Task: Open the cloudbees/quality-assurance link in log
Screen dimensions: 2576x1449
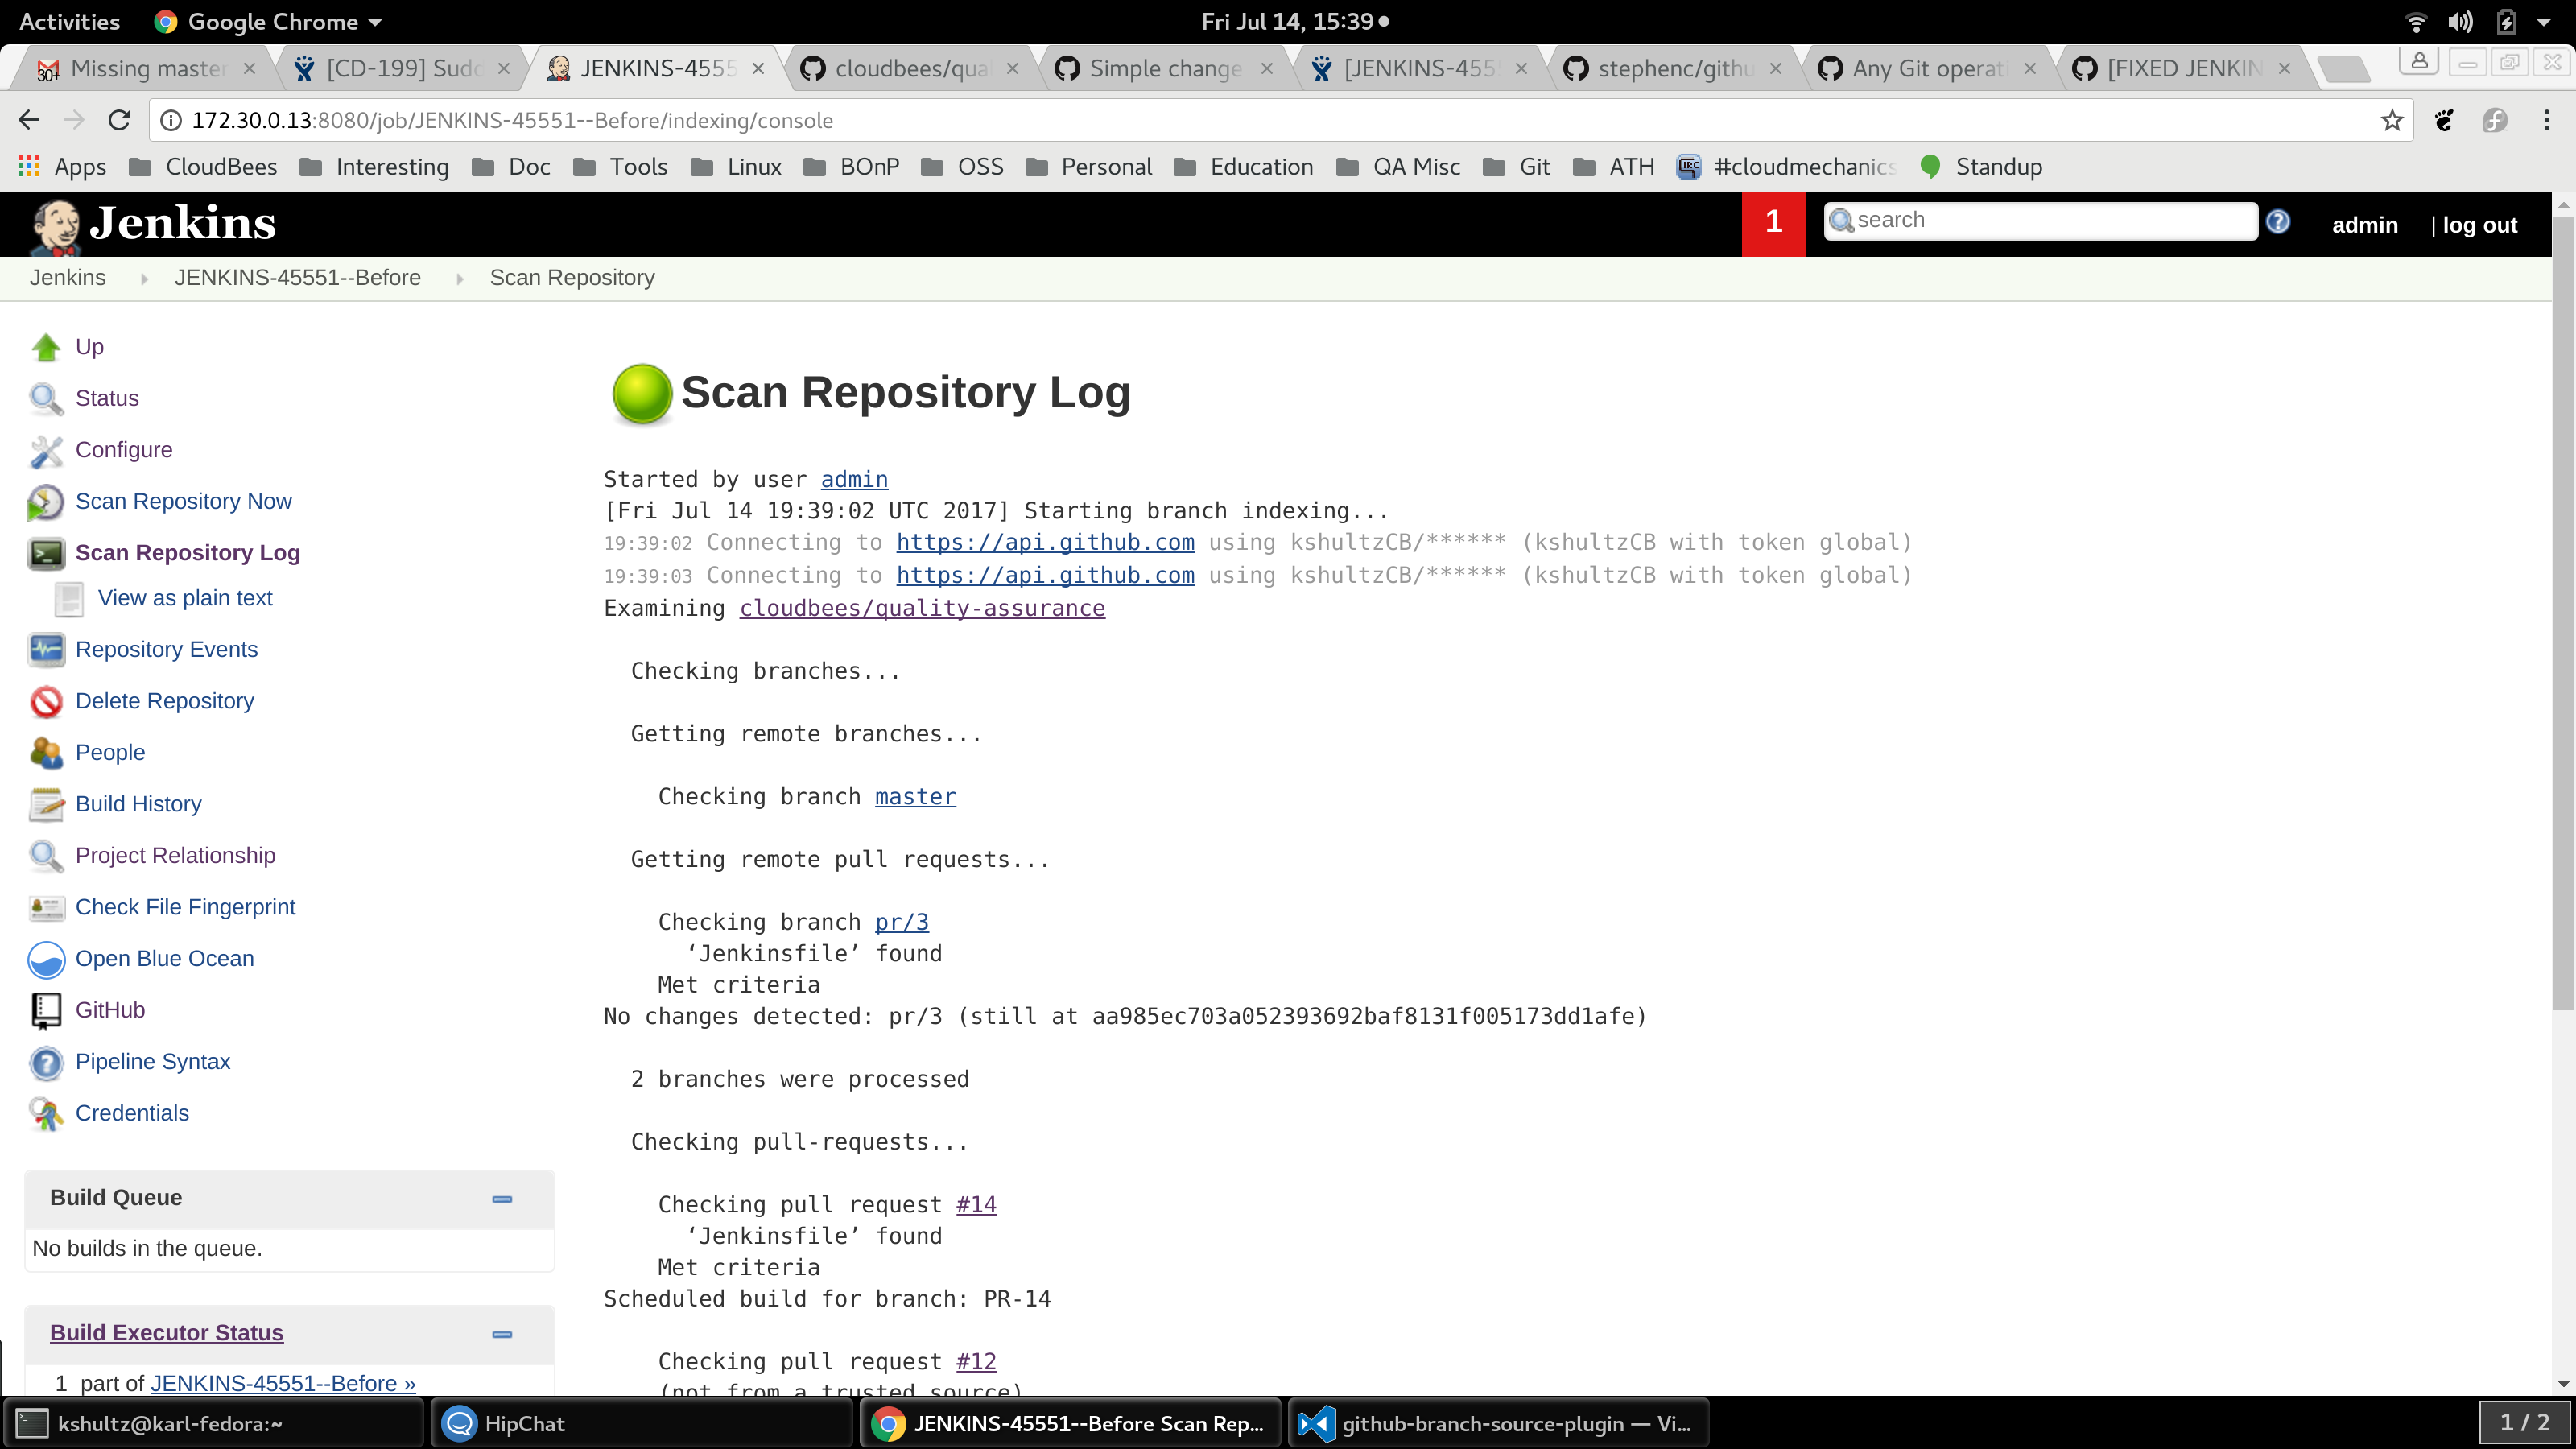Action: [921, 608]
